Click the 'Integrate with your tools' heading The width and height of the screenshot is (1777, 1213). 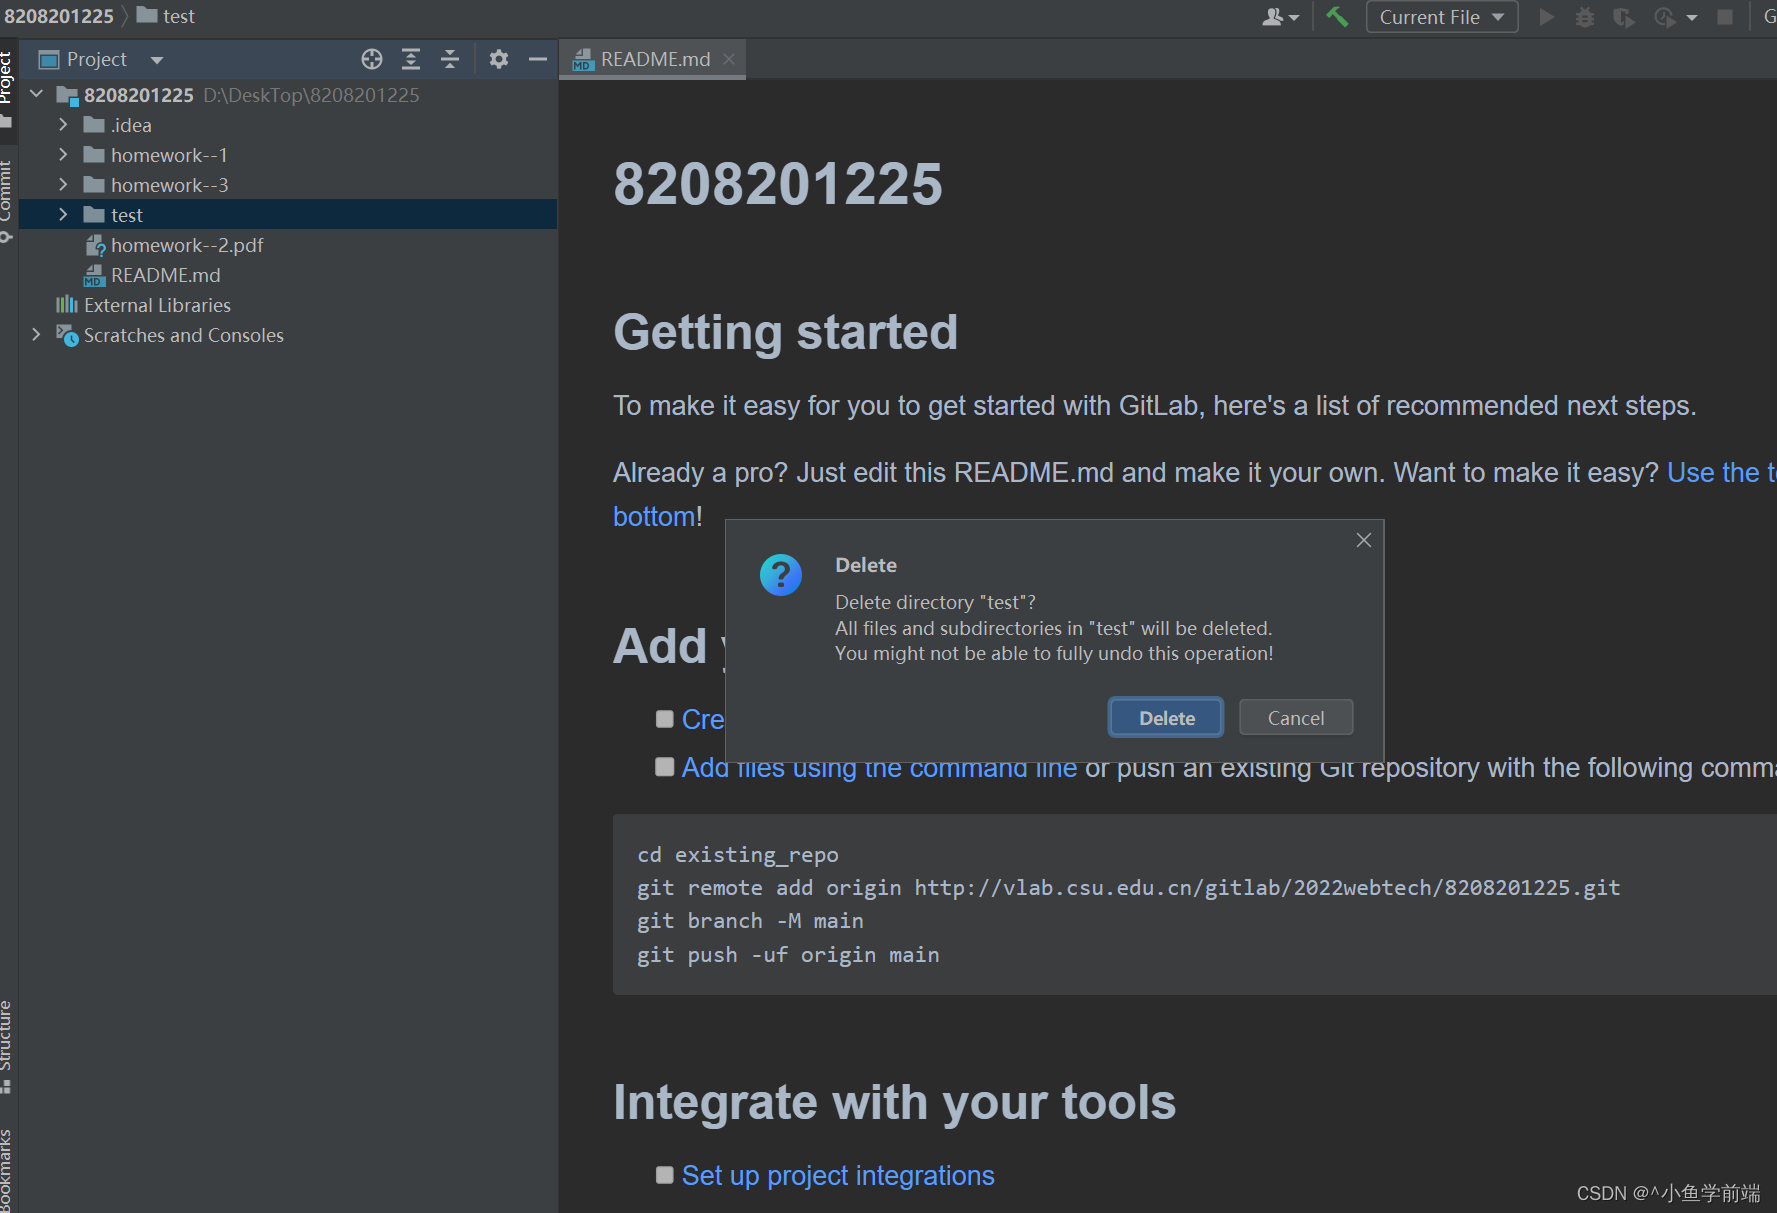(894, 1102)
